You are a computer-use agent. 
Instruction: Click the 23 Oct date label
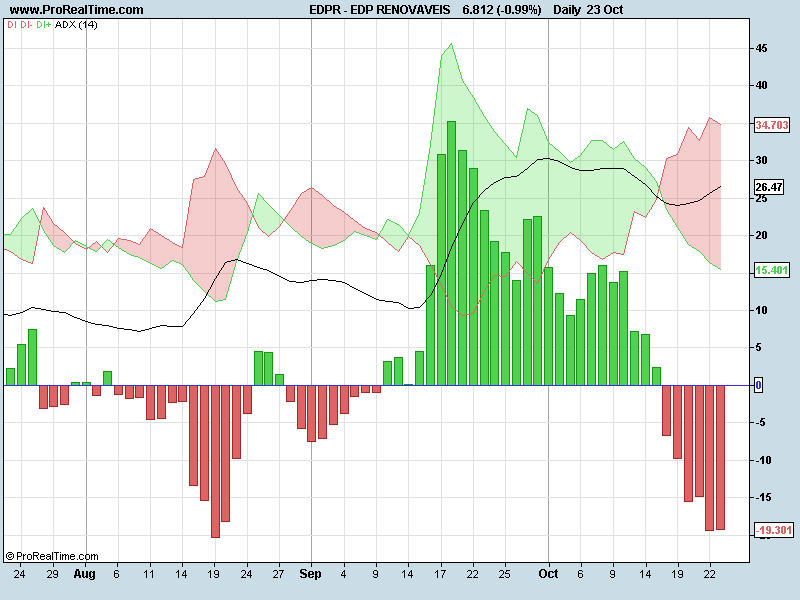[x=605, y=10]
